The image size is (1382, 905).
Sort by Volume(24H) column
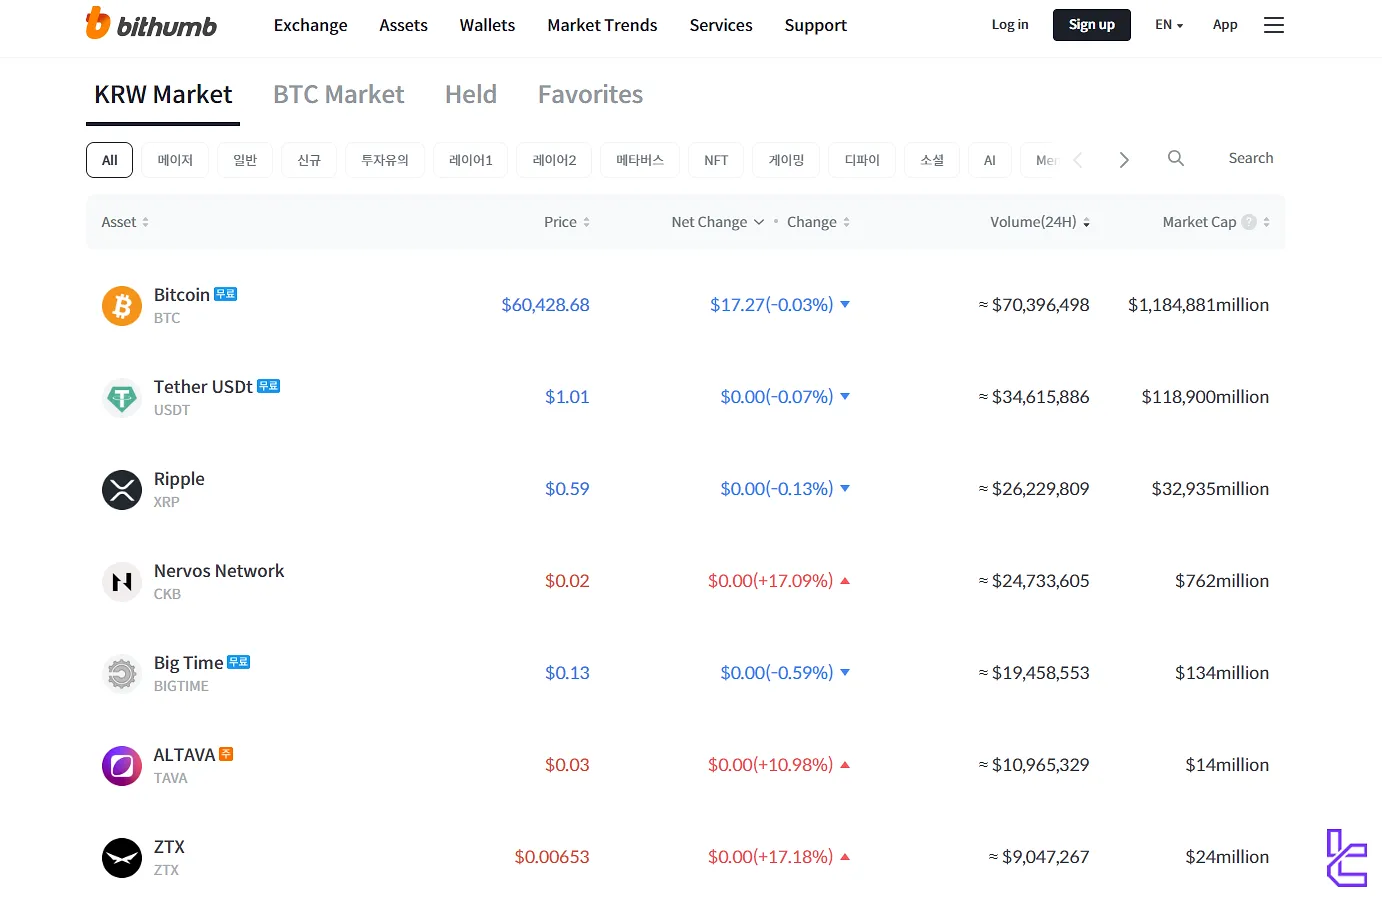tap(1040, 222)
